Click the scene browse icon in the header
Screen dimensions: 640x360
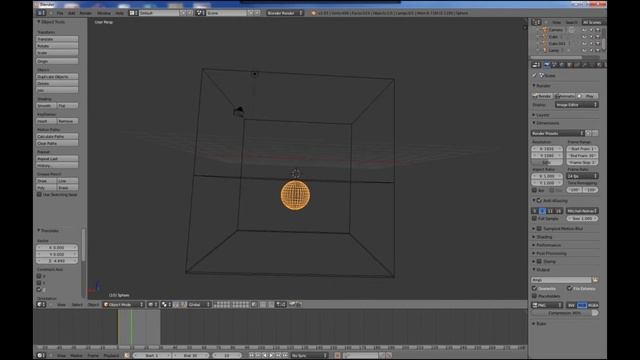click(x=200, y=13)
